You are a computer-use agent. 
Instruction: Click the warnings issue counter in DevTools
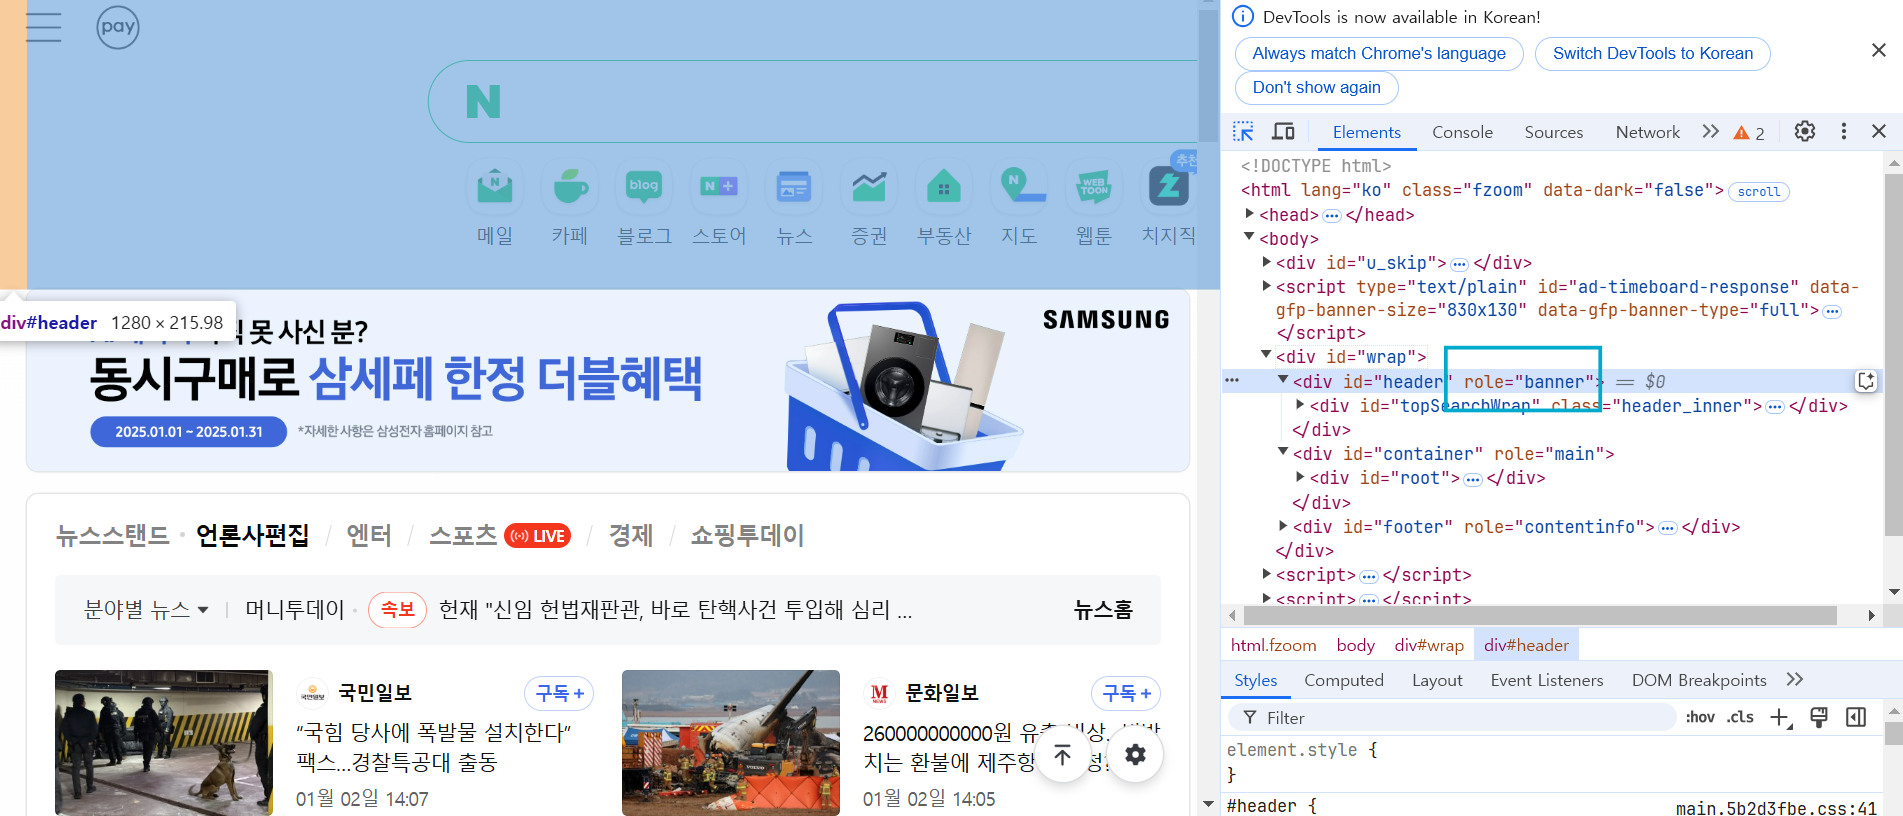click(x=1749, y=132)
